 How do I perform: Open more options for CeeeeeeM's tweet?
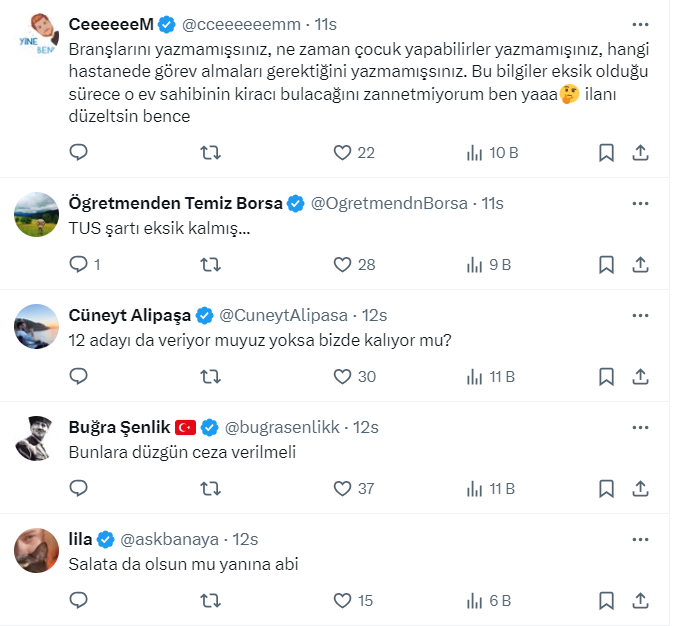[641, 23]
